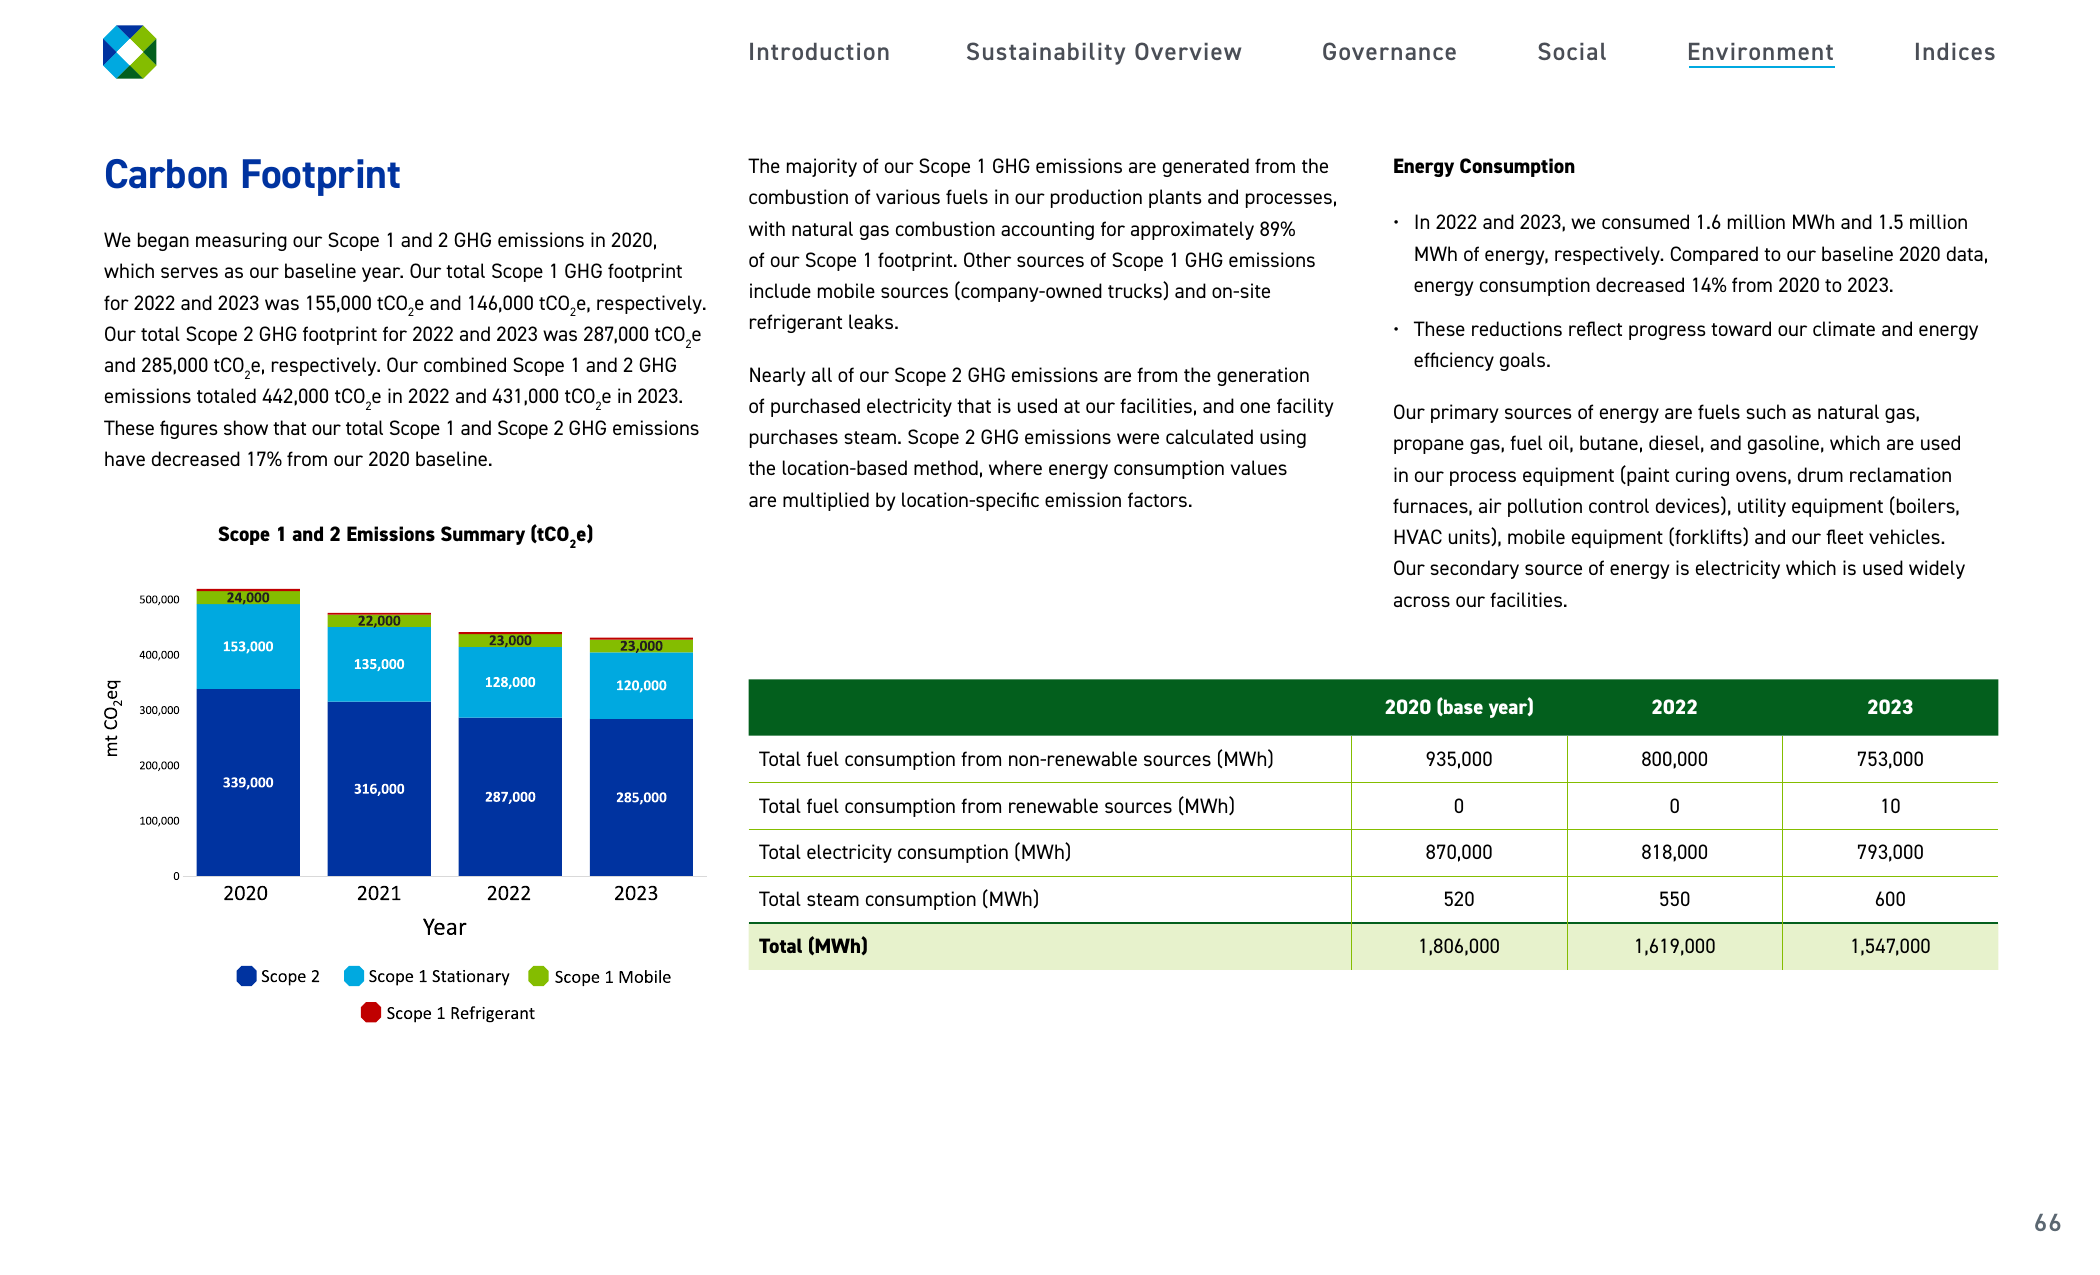The image size is (2100, 1275).
Task: Click the Scope 1 Refrigerant legend swatch
Action: pos(371,1012)
